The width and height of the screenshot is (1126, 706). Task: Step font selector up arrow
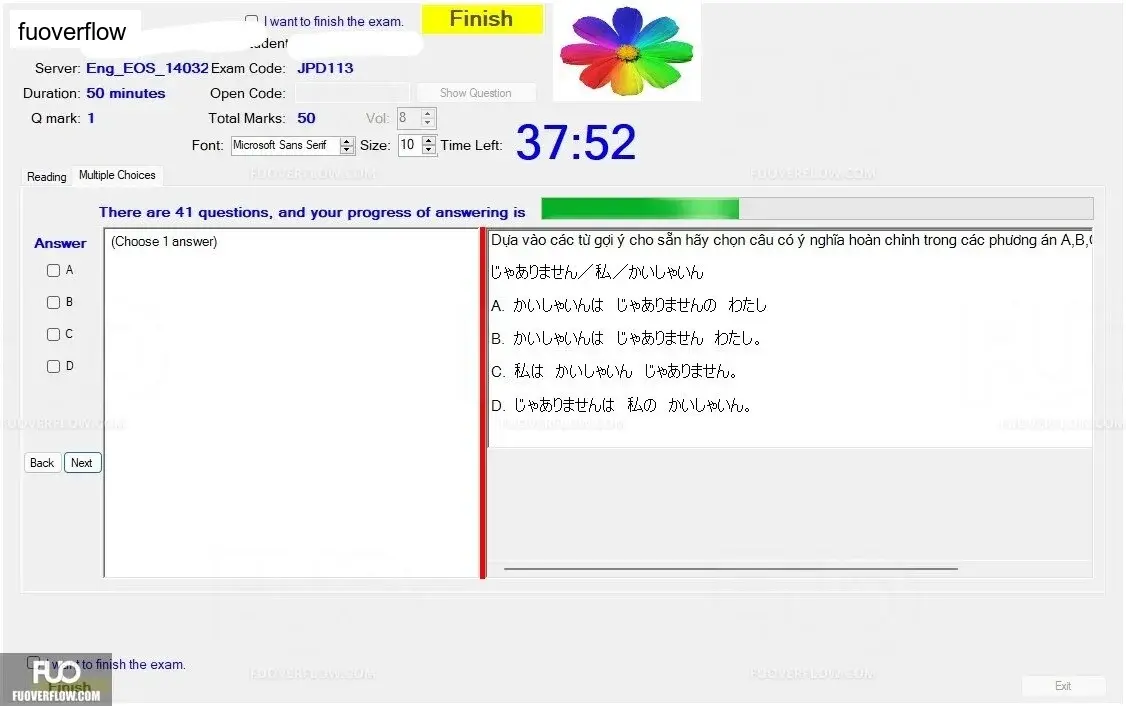pos(347,140)
